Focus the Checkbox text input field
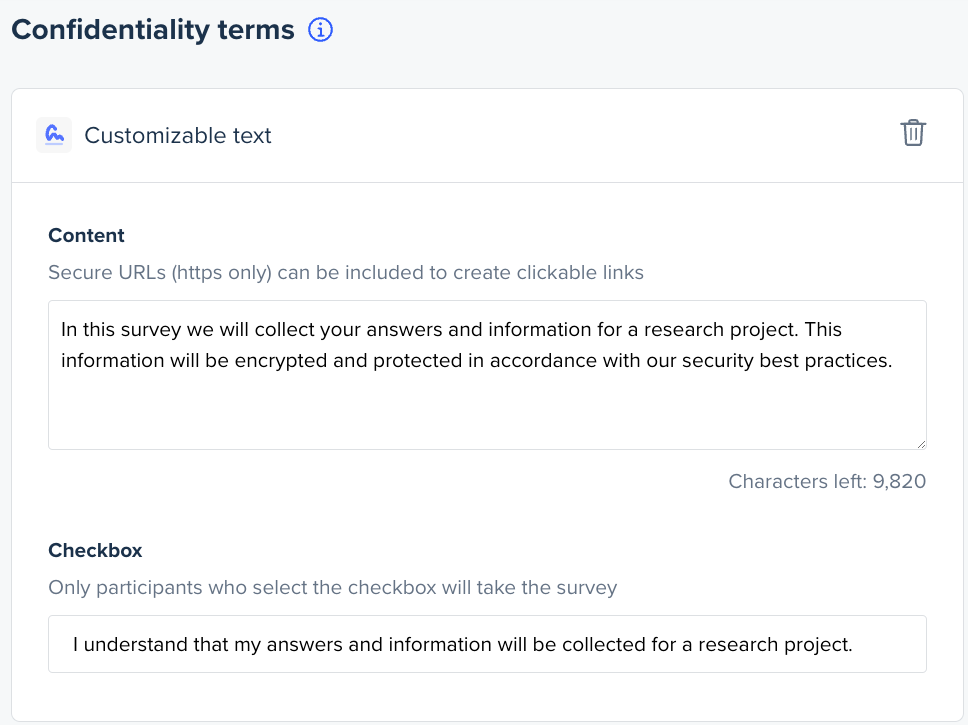The height and width of the screenshot is (725, 968). coord(487,644)
